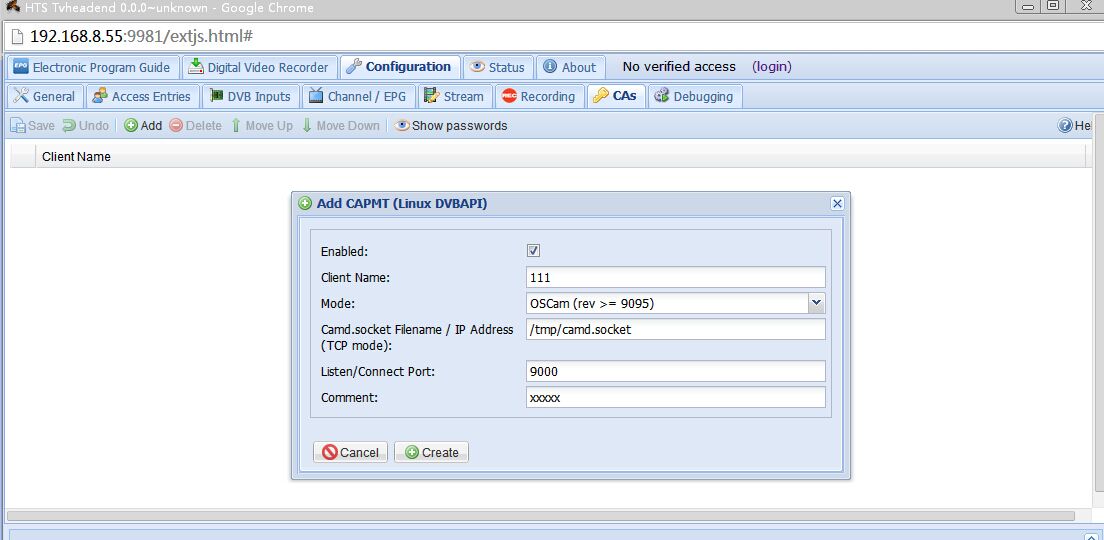This screenshot has width=1104, height=540.
Task: Click the browser address bar URL
Action: (x=141, y=35)
